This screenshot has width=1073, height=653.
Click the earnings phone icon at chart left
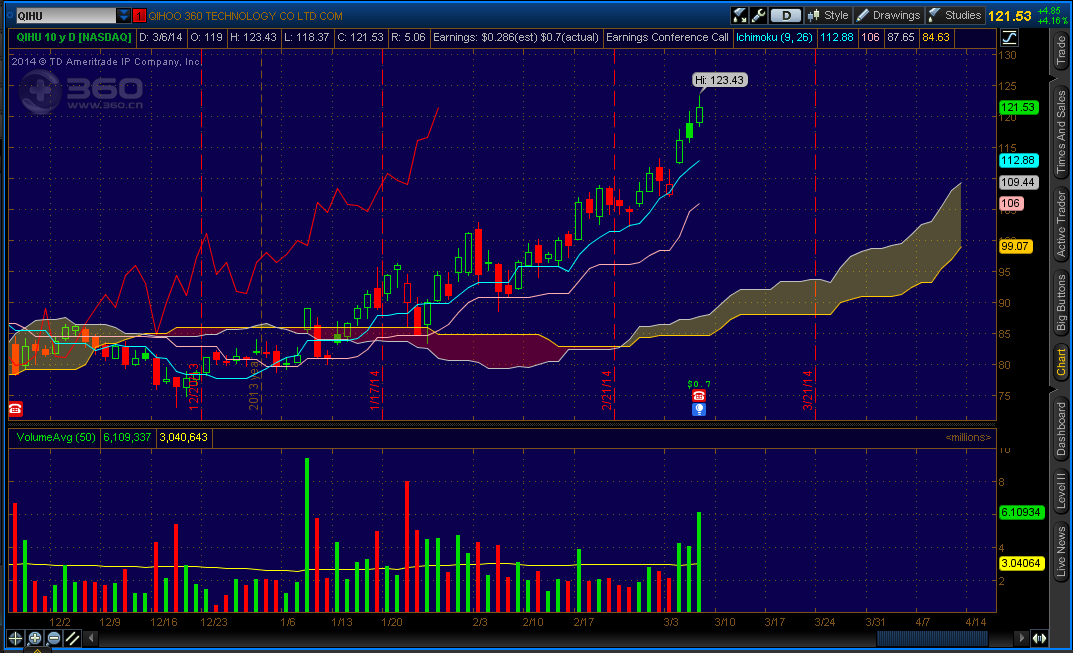pyautogui.click(x=15, y=409)
